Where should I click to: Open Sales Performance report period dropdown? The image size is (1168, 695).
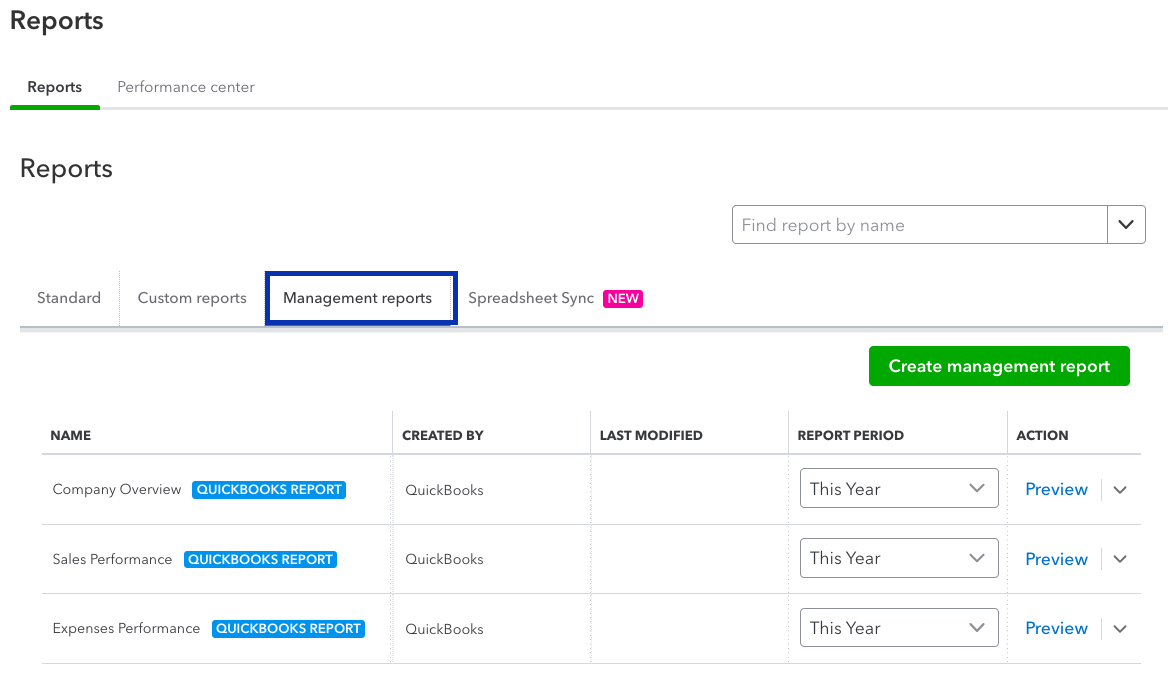[x=899, y=558]
